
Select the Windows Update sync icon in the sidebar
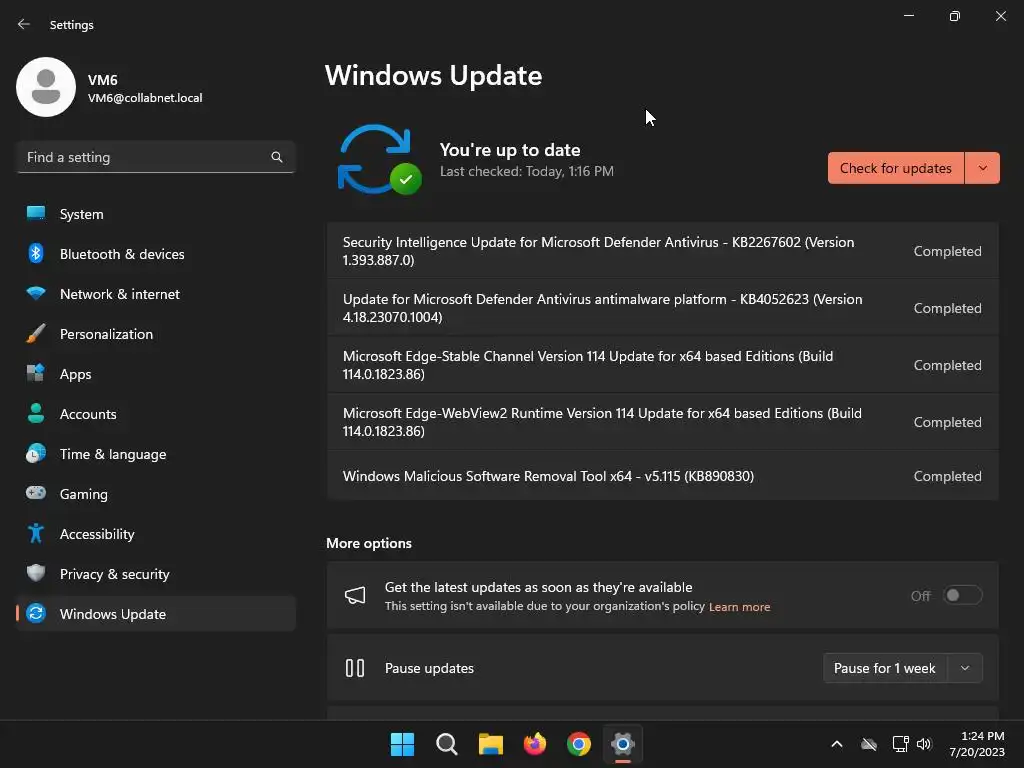click(36, 613)
